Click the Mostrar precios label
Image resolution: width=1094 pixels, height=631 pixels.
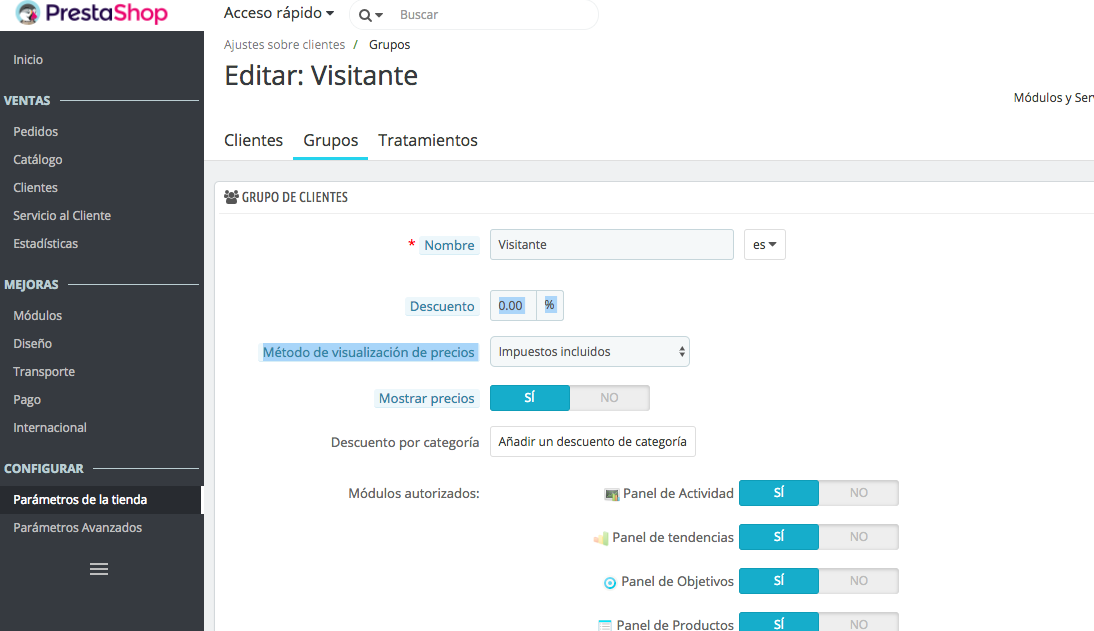426,399
